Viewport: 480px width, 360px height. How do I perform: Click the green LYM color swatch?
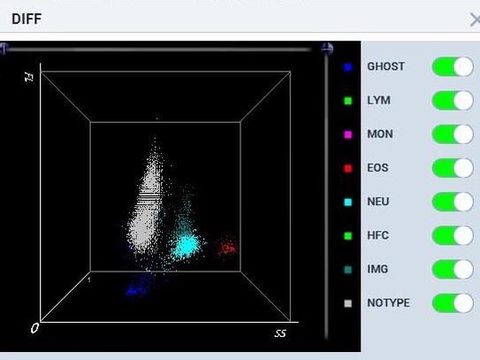348,101
